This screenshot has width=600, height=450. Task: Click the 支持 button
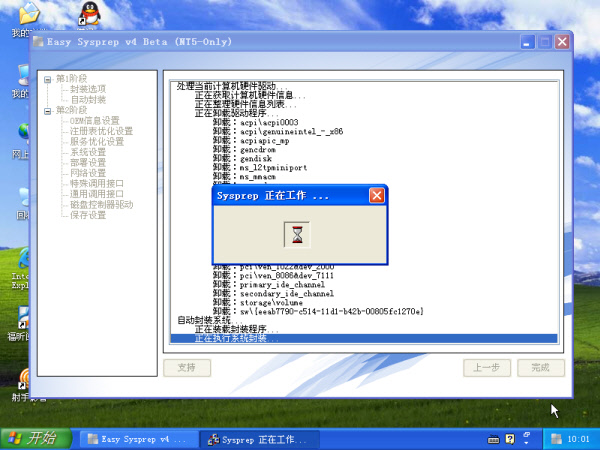click(187, 368)
